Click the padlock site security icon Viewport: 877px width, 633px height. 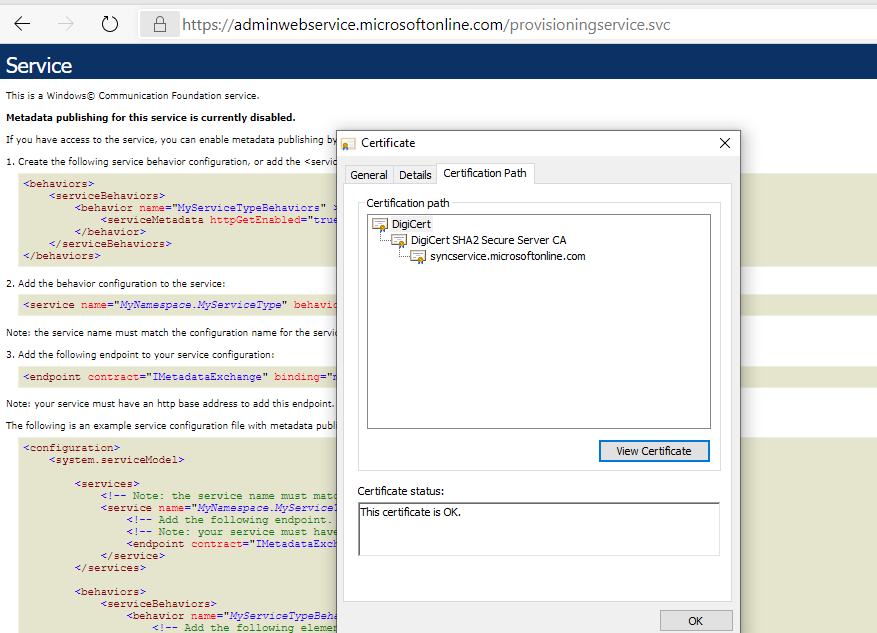[160, 24]
